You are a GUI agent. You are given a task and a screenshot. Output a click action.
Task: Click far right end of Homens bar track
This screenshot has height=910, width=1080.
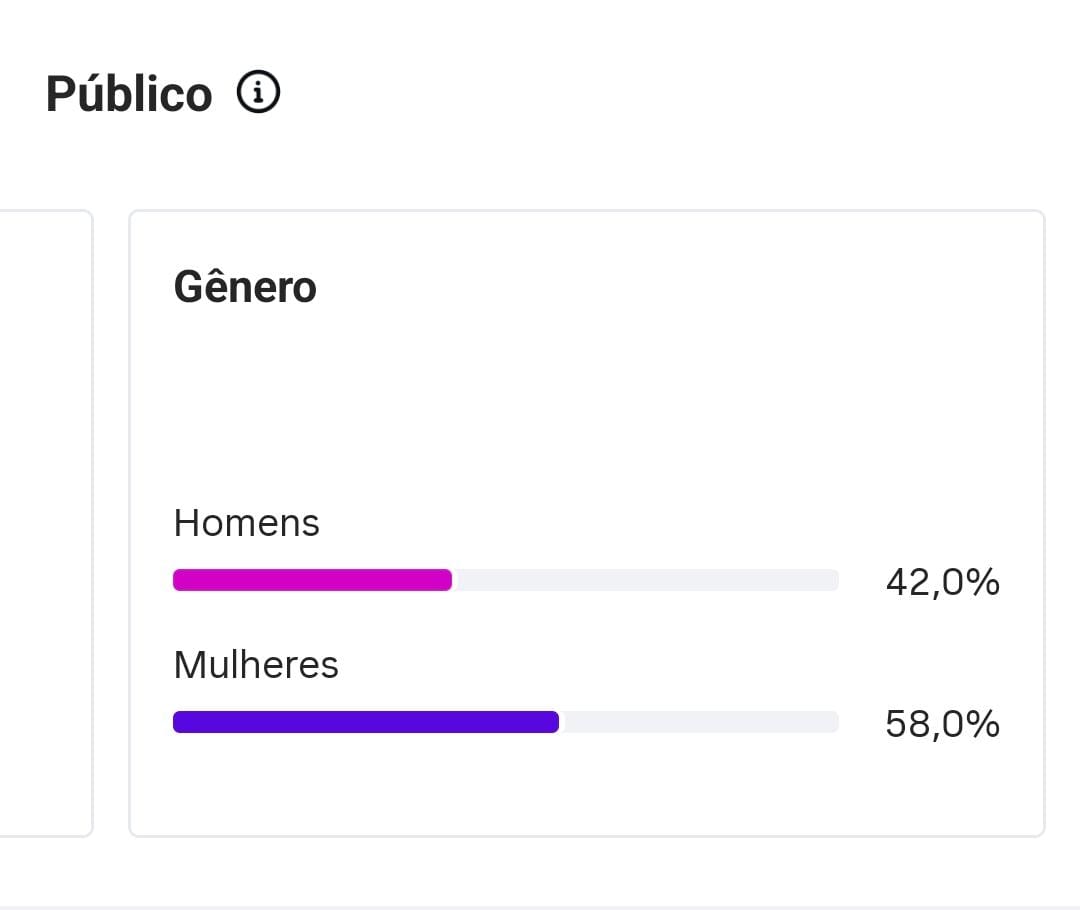coord(832,580)
